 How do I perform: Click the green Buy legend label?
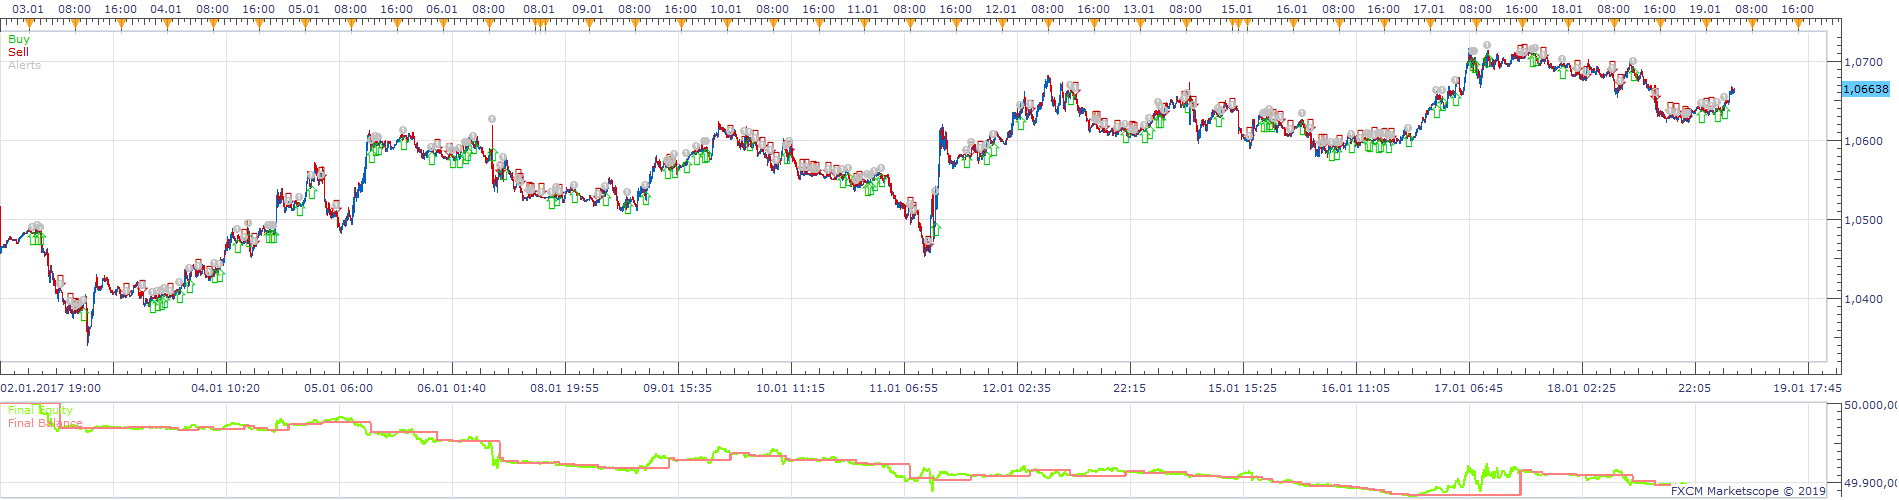19,40
